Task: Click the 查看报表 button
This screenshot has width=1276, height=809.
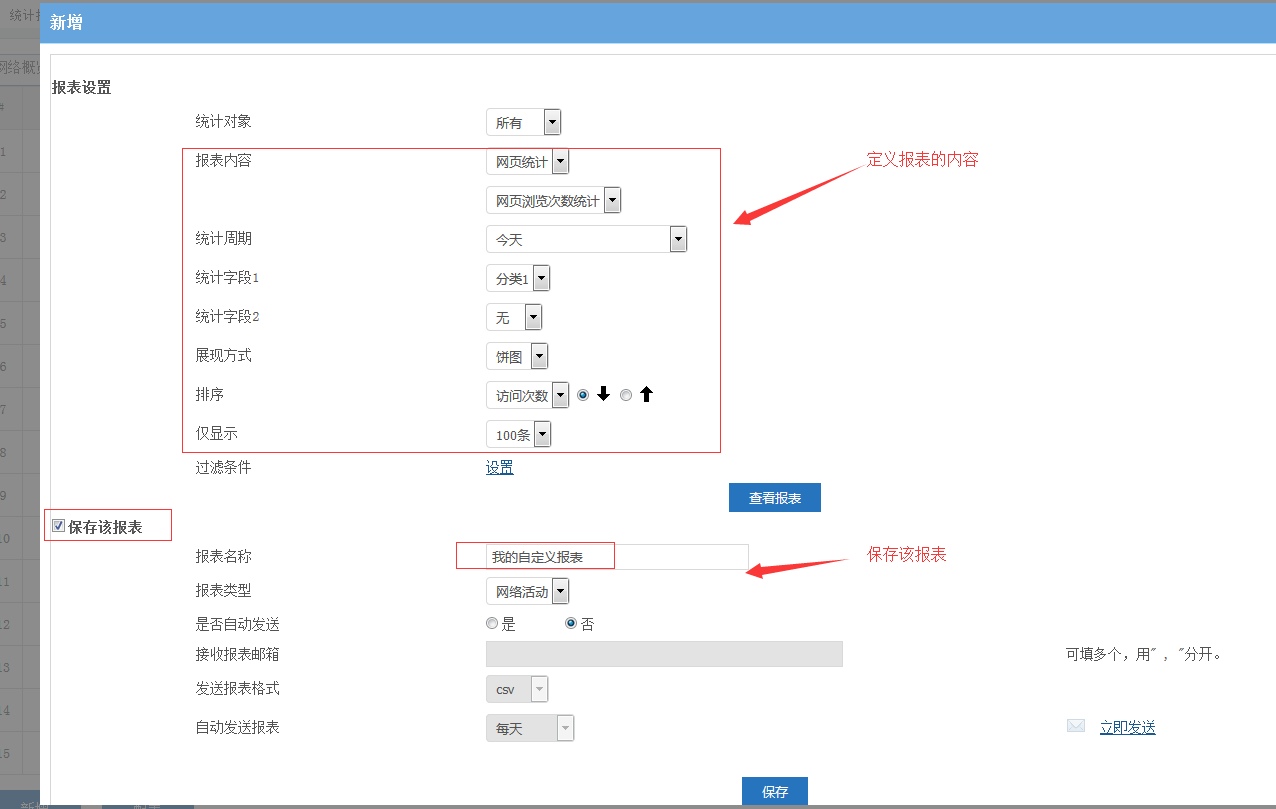Action: pos(774,497)
